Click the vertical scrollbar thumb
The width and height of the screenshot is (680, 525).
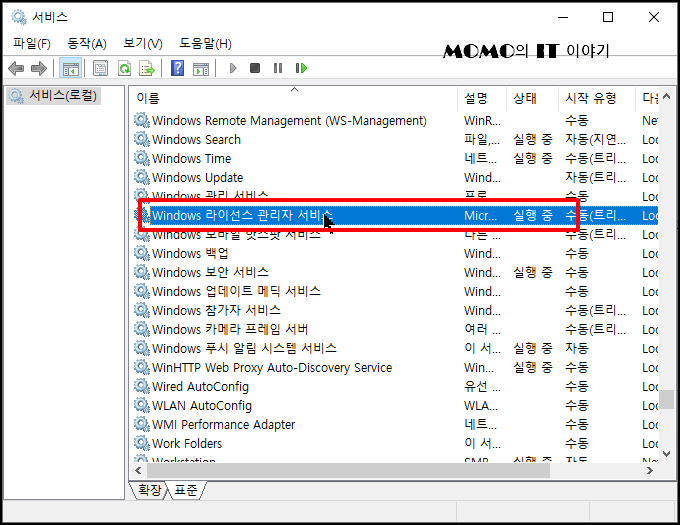(x=667, y=399)
